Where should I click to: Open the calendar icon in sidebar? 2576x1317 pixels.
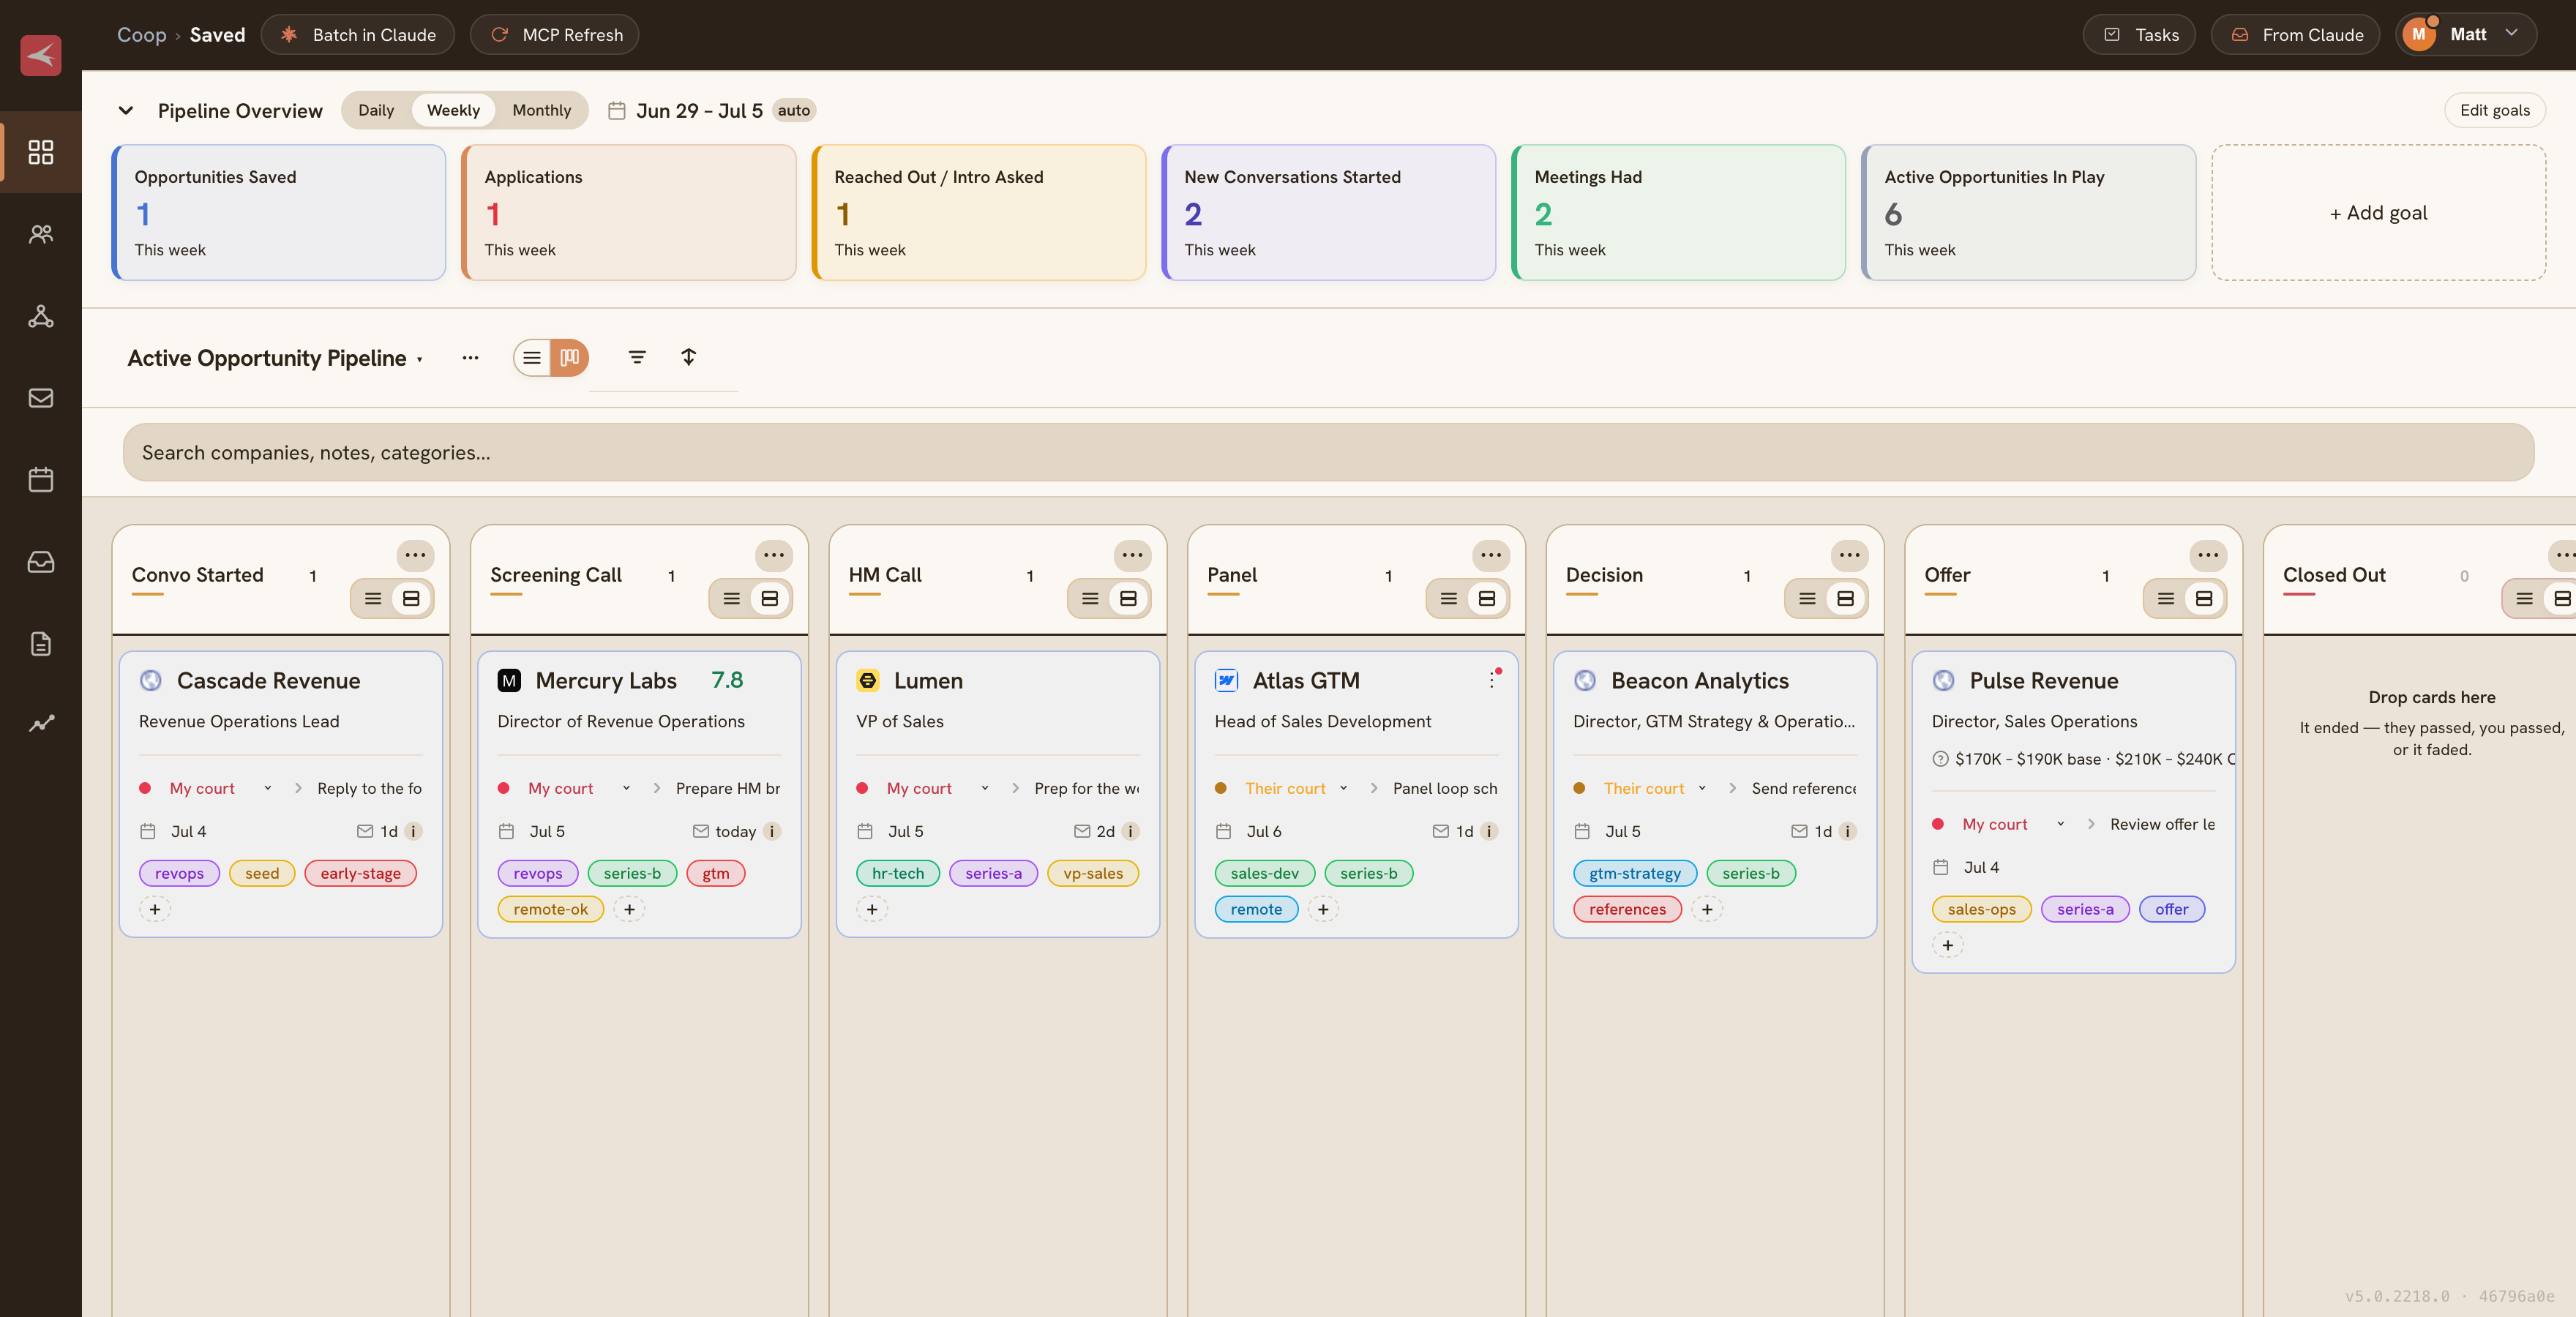click(41, 480)
